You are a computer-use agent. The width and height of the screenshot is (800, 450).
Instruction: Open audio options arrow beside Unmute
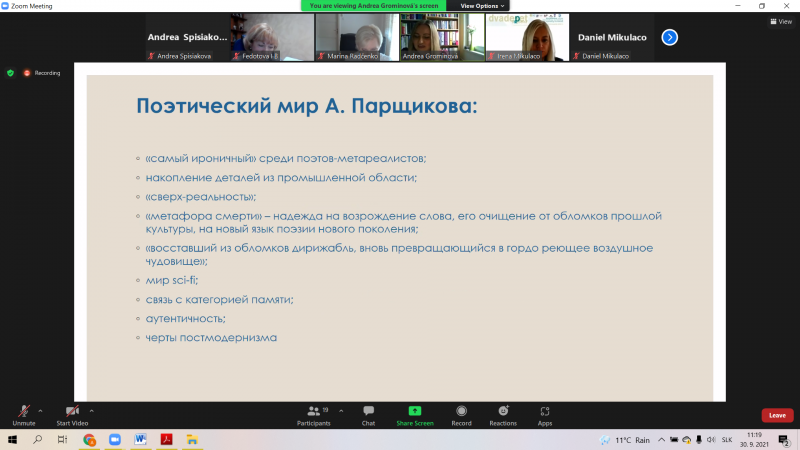tap(41, 410)
